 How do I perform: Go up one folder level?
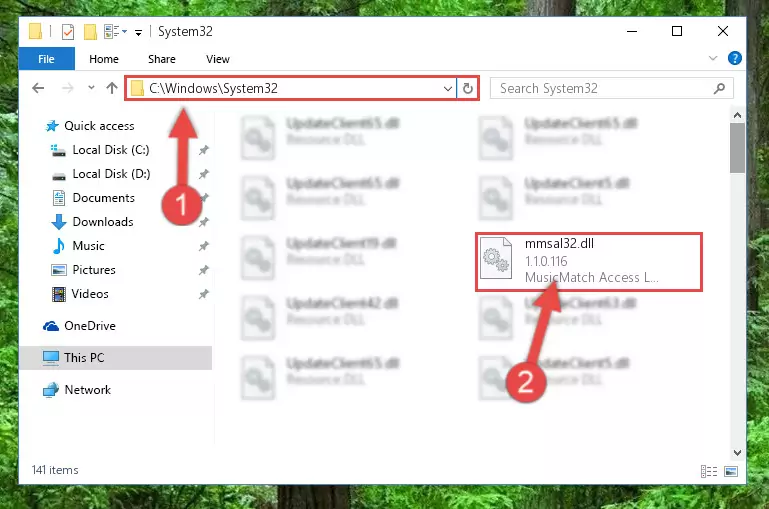(x=112, y=88)
